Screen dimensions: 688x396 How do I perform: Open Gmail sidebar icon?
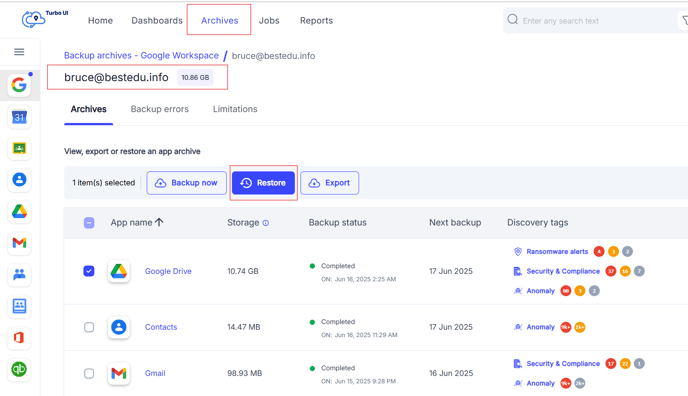pyautogui.click(x=19, y=243)
